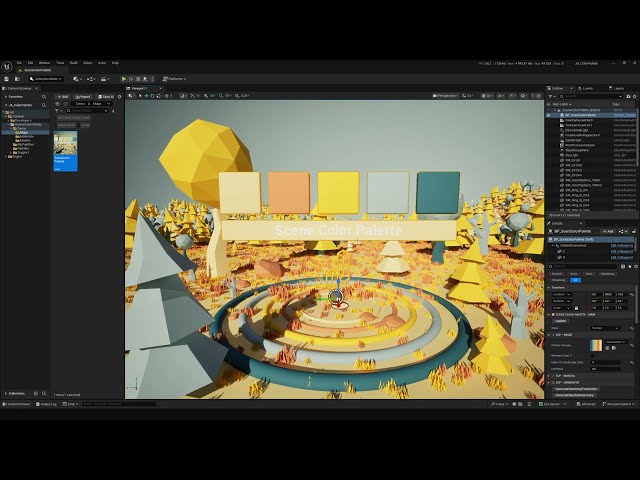The image size is (640, 480).
Task: Toggle the Details lock icon
Action: [x=633, y=231]
